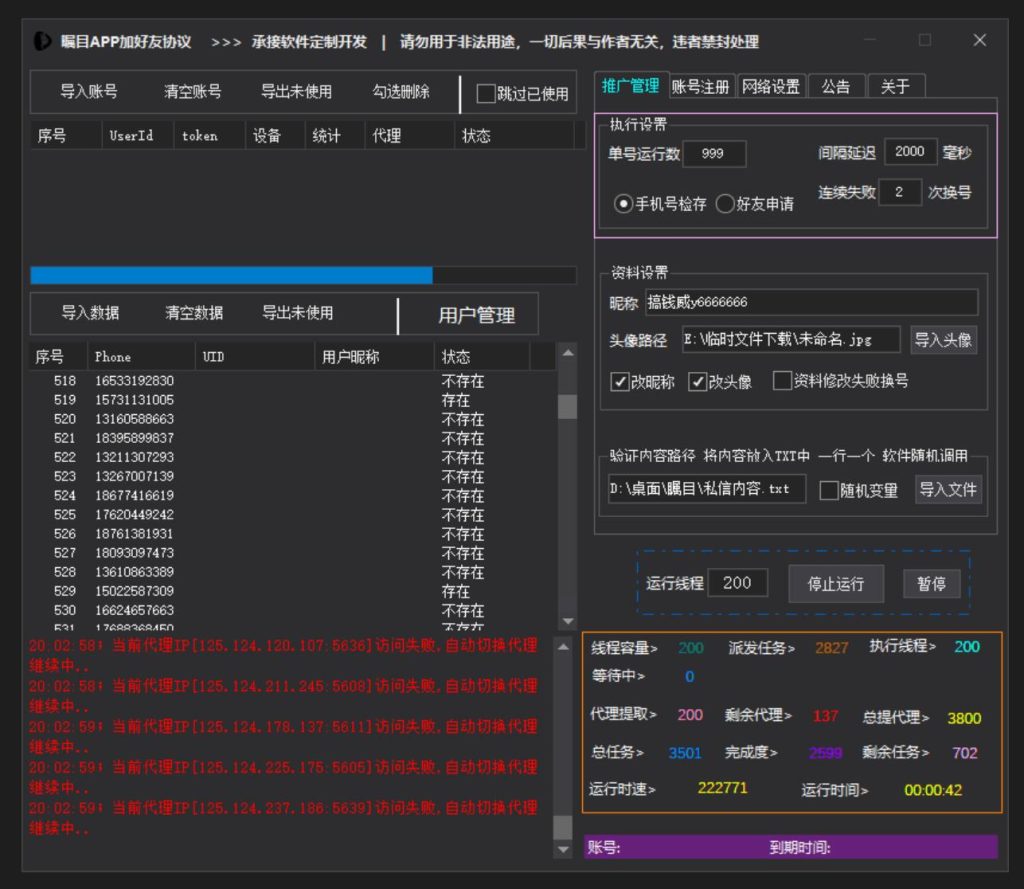Click the blue progress bar
The image size is (1024, 889).
pyautogui.click(x=231, y=275)
